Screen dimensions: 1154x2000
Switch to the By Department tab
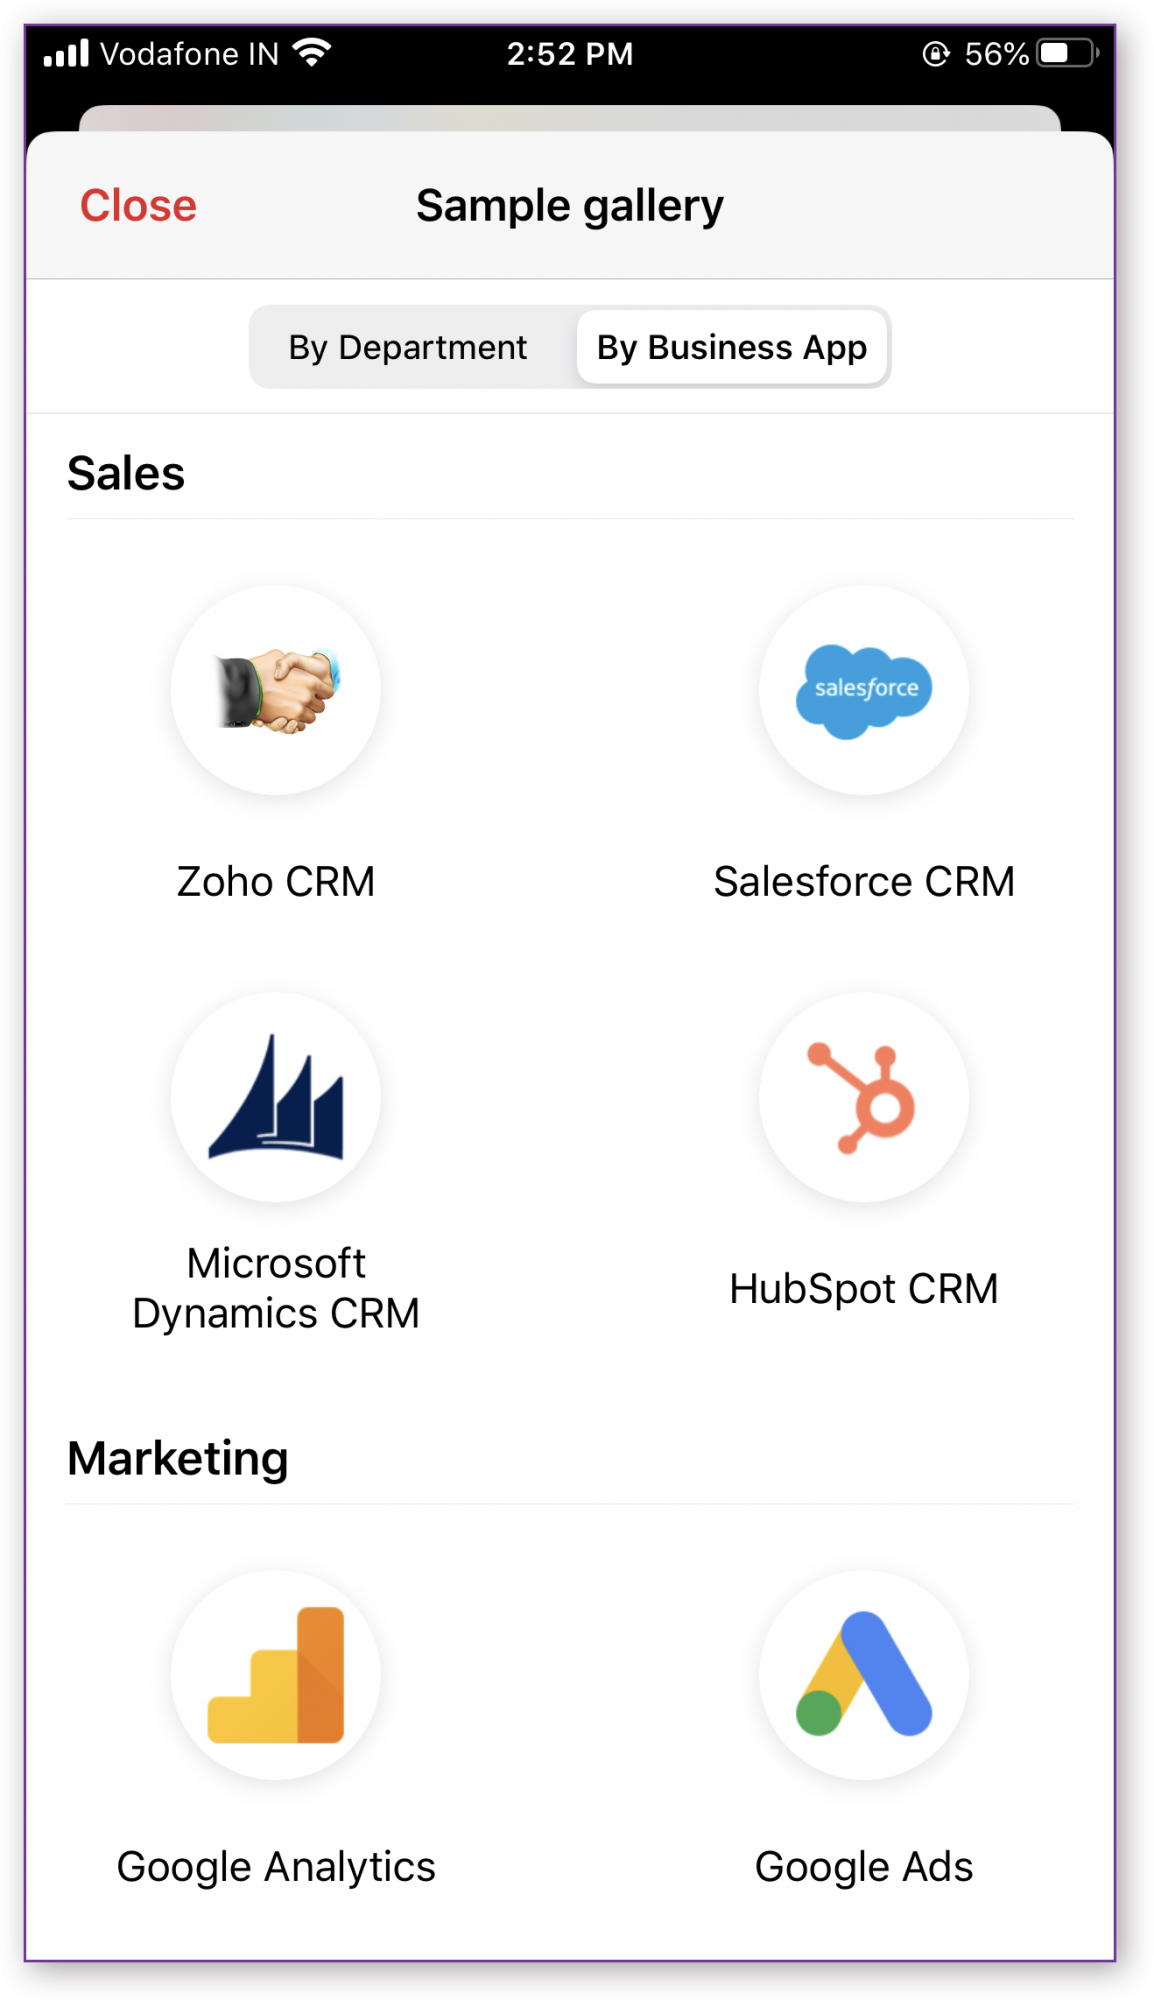pyautogui.click(x=407, y=347)
